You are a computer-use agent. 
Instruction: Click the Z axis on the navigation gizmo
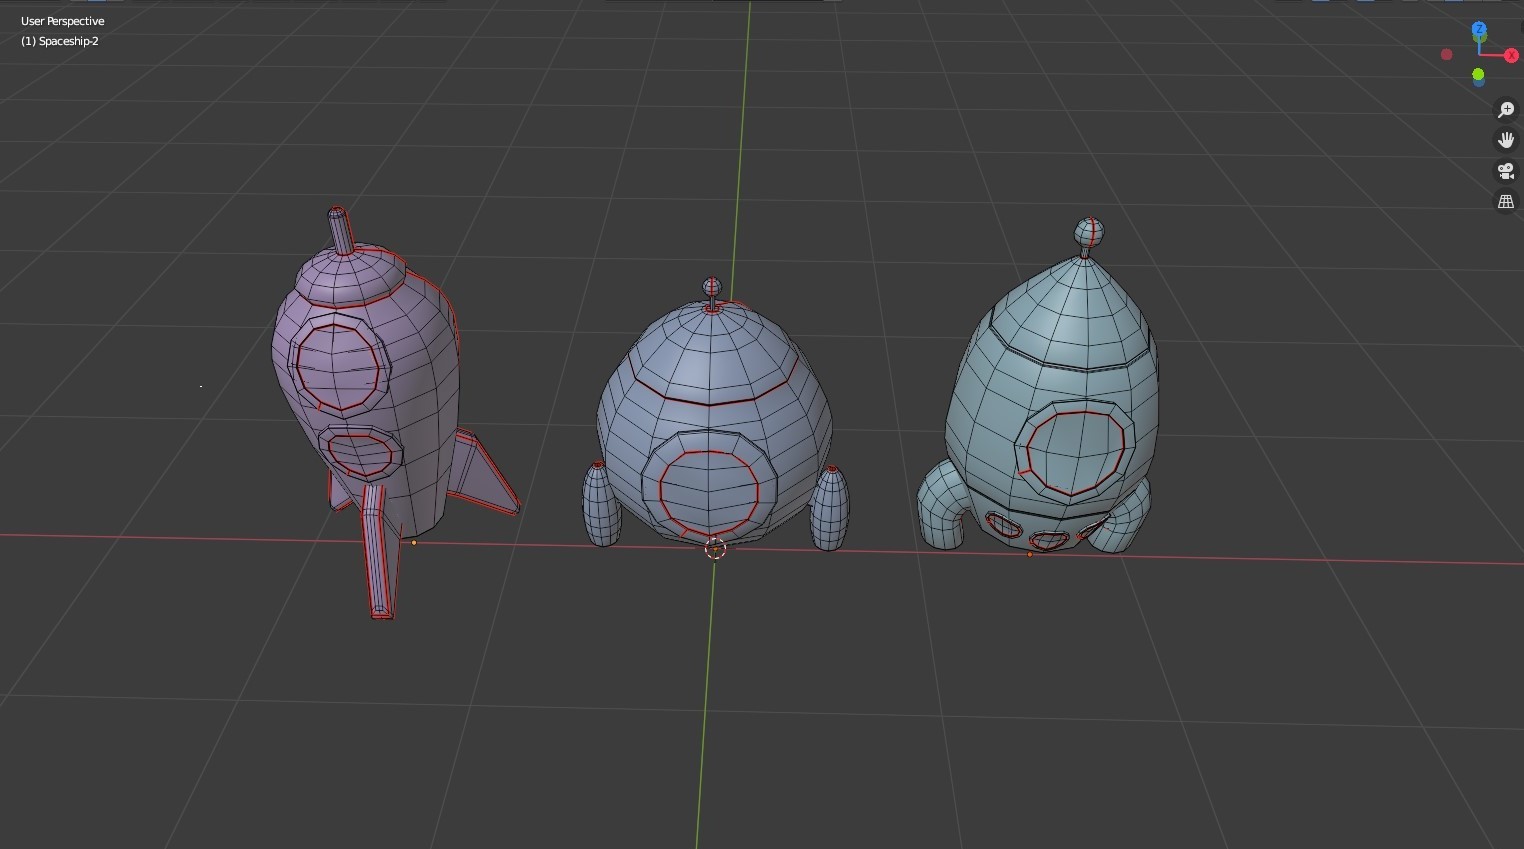point(1480,29)
